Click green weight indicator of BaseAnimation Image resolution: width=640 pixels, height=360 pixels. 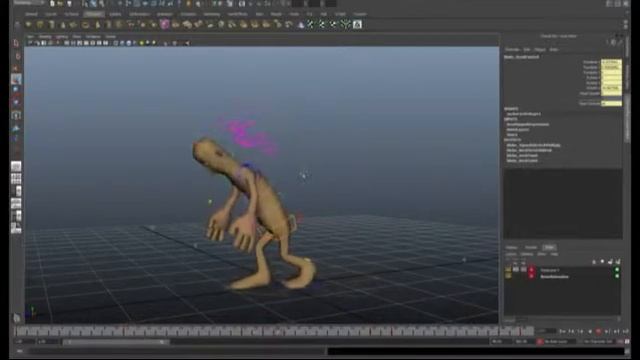click(617, 277)
